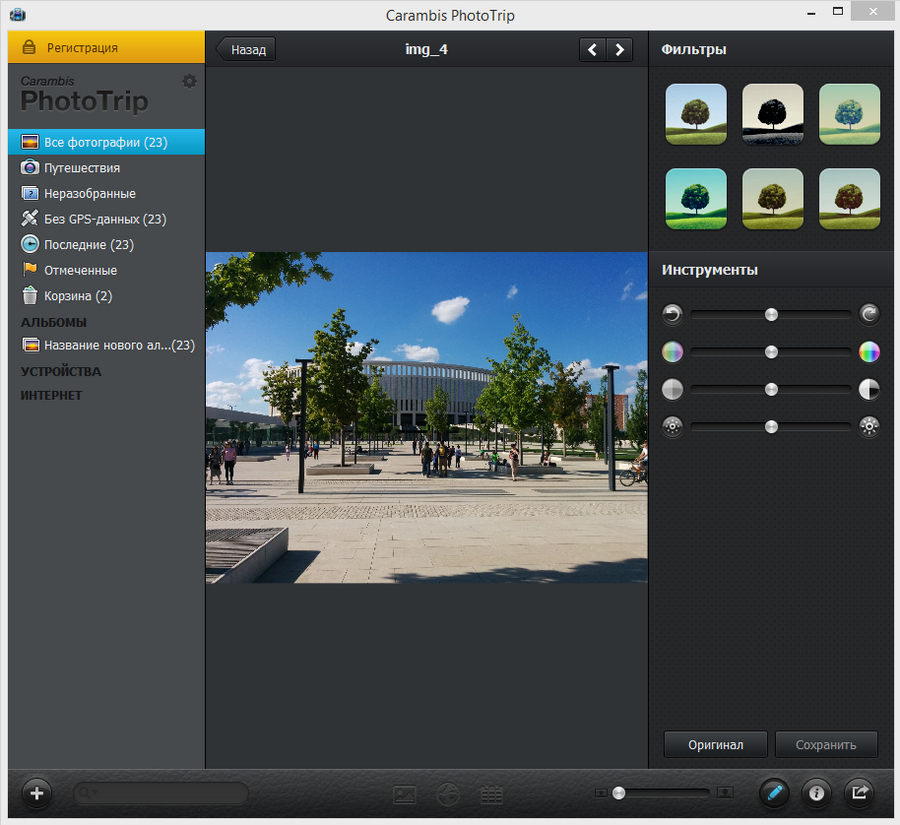The width and height of the screenshot is (900, 825).
Task: Click the blue pencil edit icon
Action: coord(773,793)
